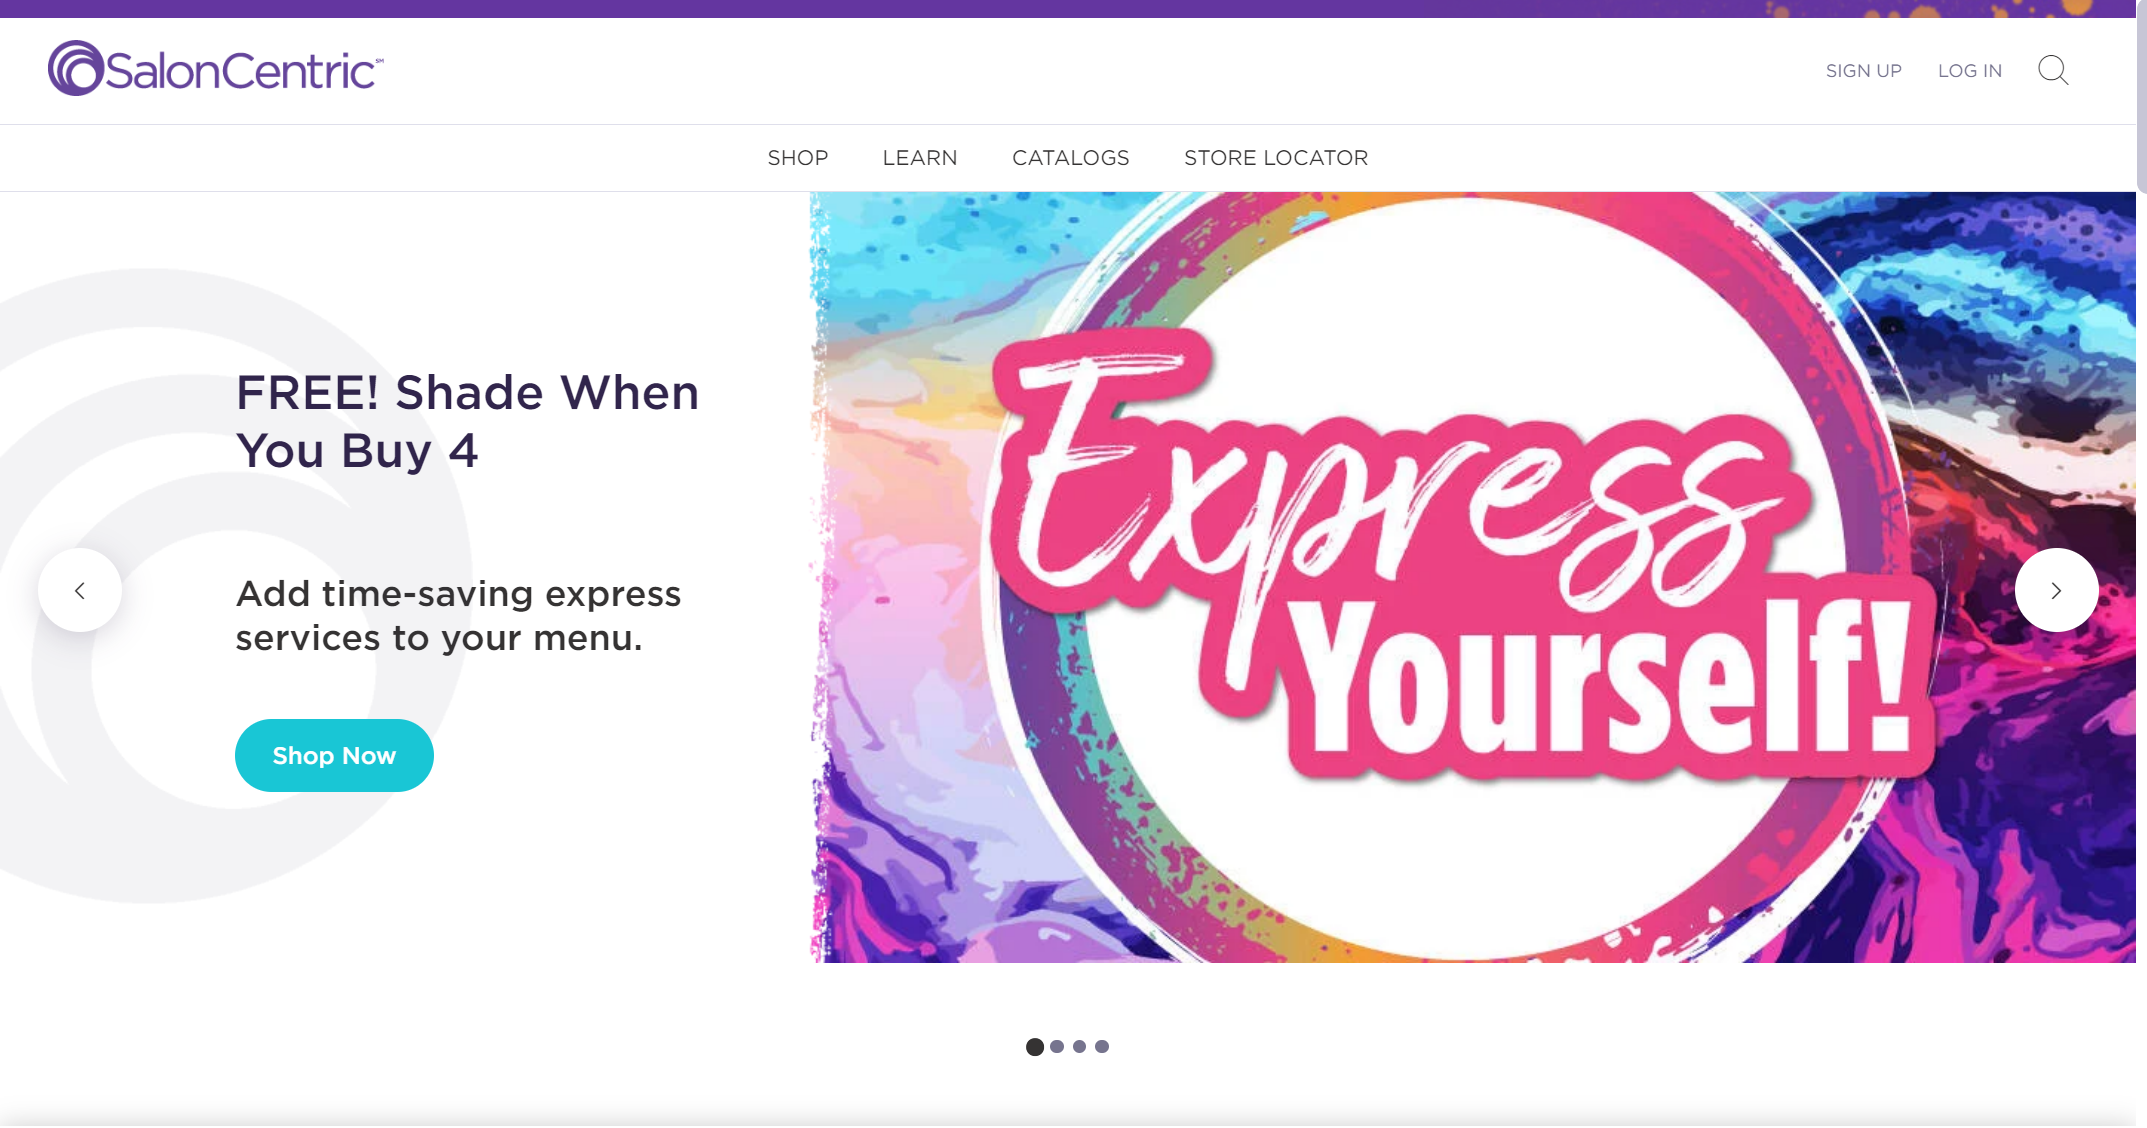
Task: Select the second carousel dot indicator
Action: (1057, 1047)
